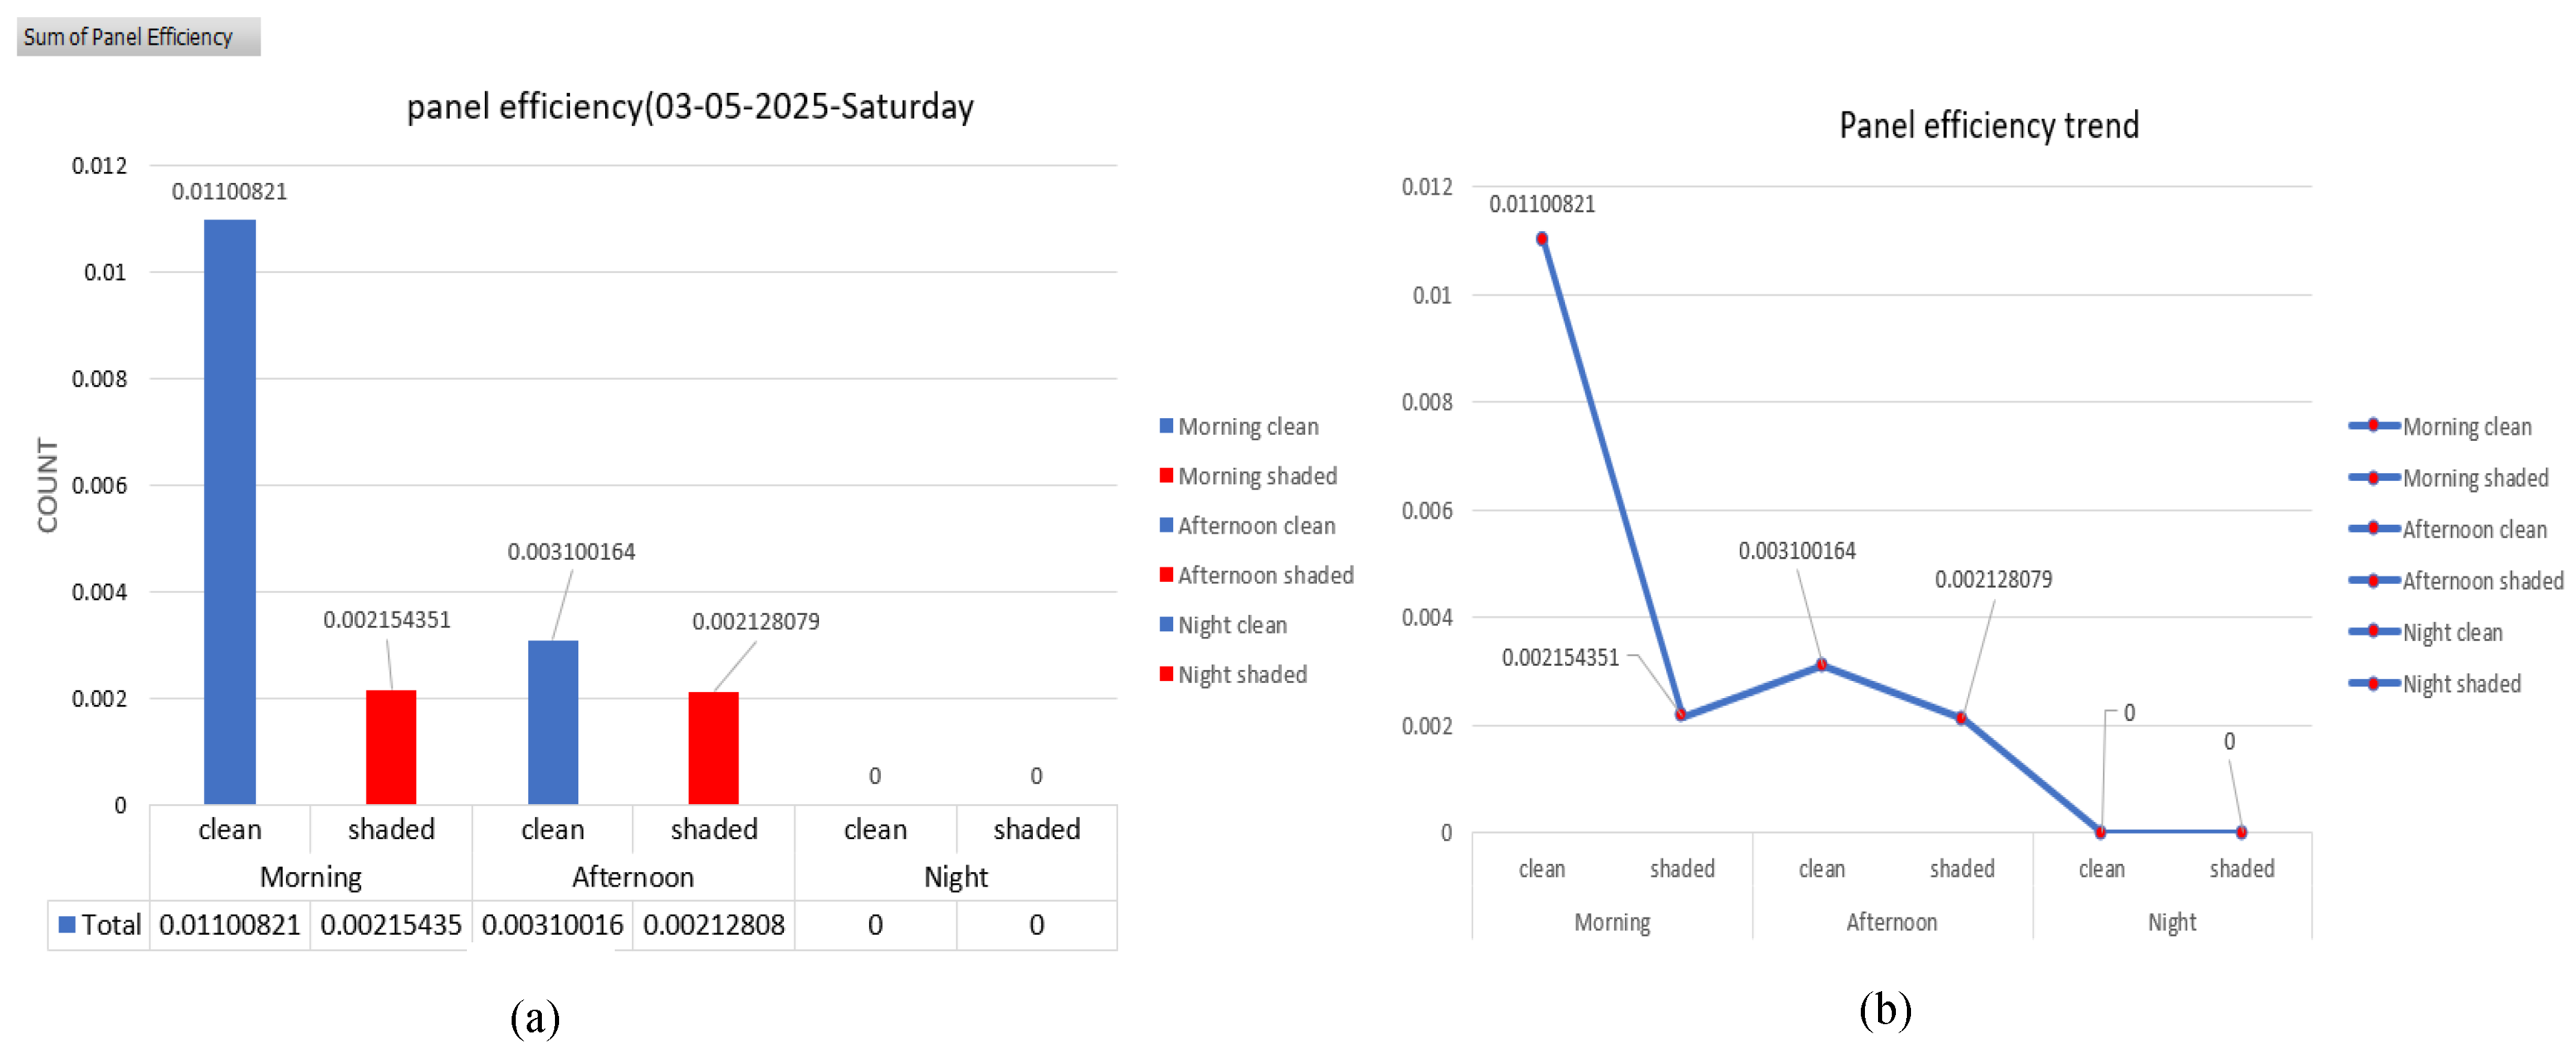Select the Panel efficiency trend chart title
Image resolution: width=2576 pixels, height=1051 pixels.
[x=1988, y=126]
